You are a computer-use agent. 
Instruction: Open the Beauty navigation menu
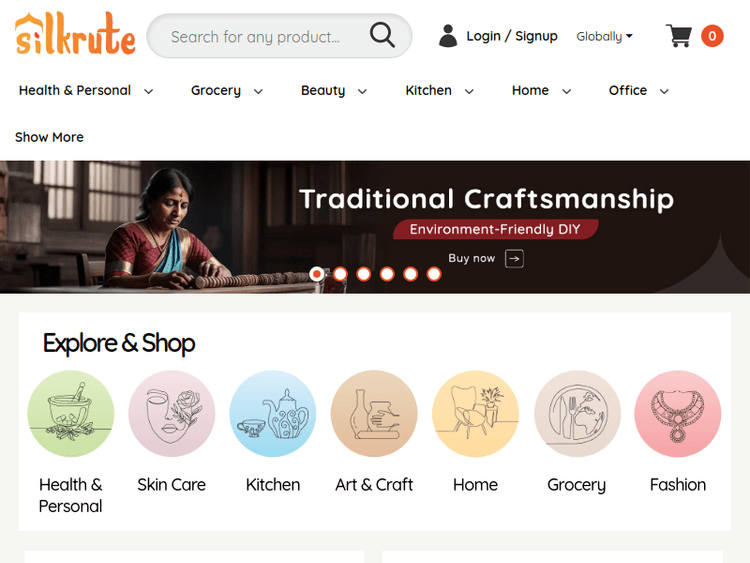coord(334,90)
